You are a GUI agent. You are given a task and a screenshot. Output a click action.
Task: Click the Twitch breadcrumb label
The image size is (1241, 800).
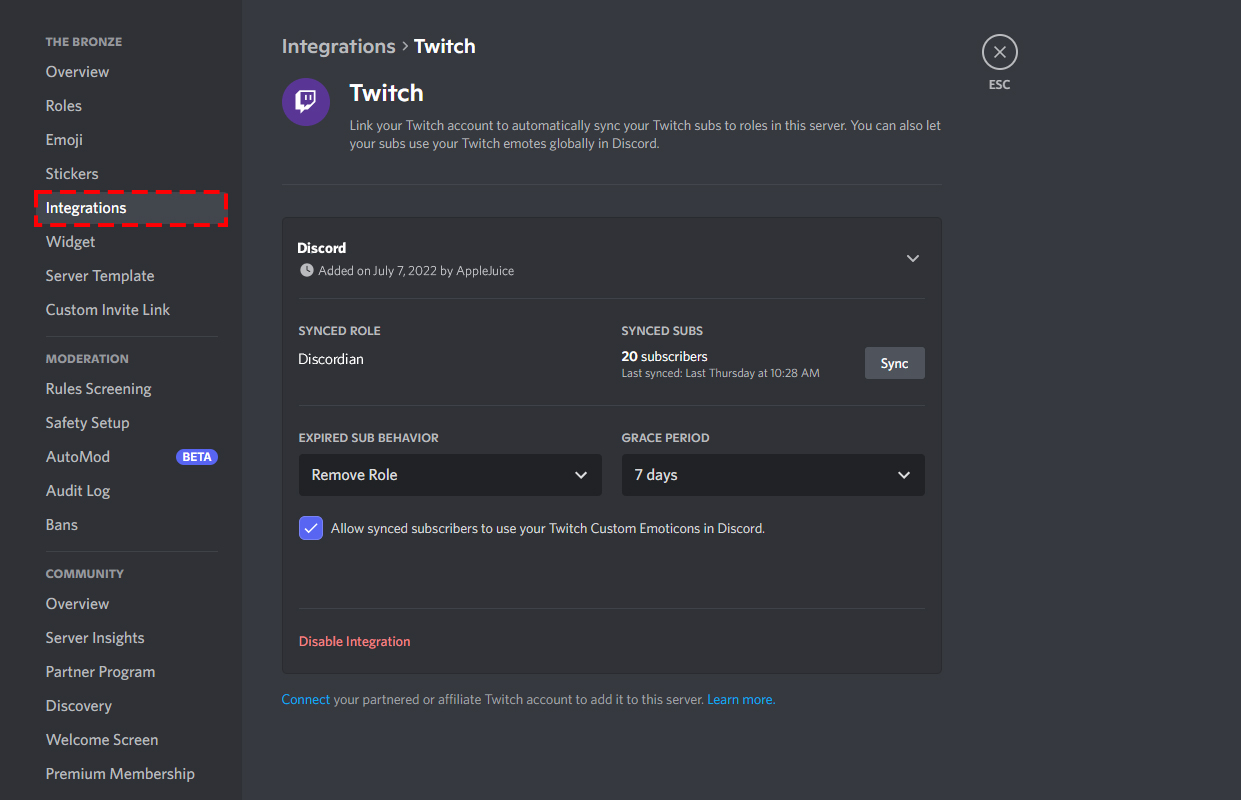(445, 46)
